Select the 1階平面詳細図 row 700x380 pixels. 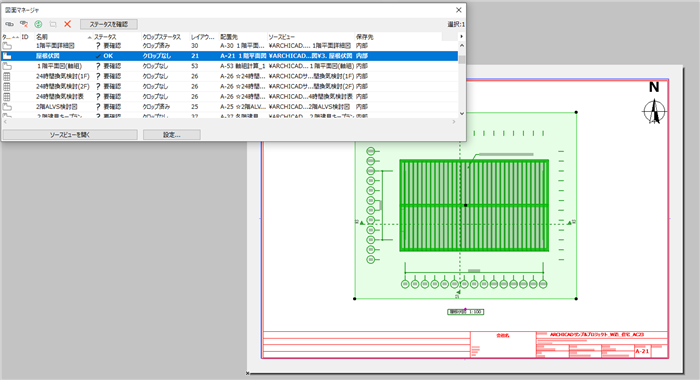click(x=230, y=46)
